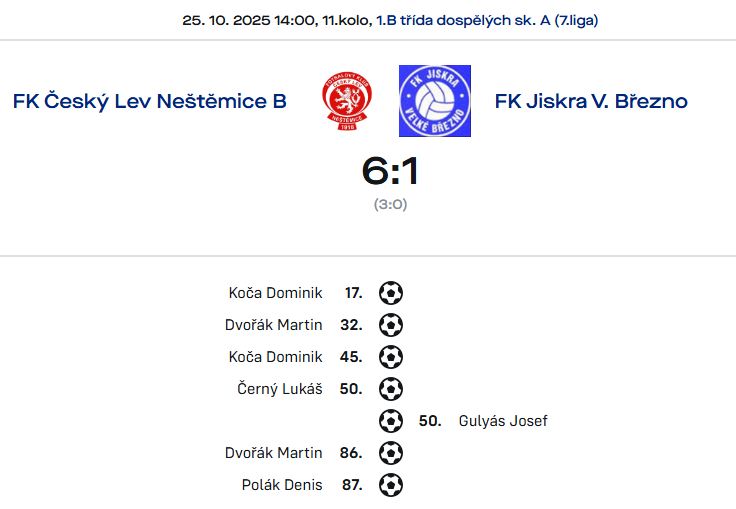Open FK Český Lev Neštěmice B team page
Viewport: 736px width, 509px height.
pos(150,101)
